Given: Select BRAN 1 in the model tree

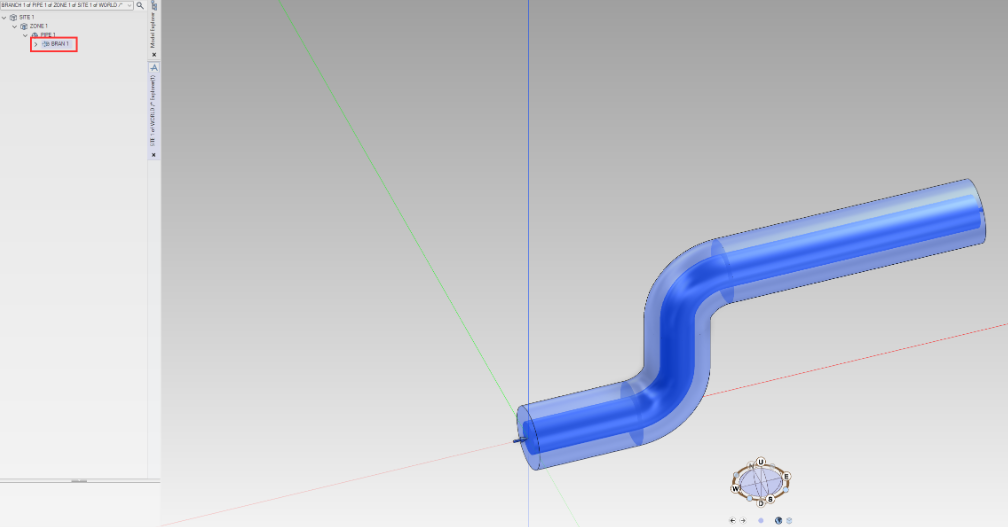Looking at the screenshot, I should click(x=59, y=44).
